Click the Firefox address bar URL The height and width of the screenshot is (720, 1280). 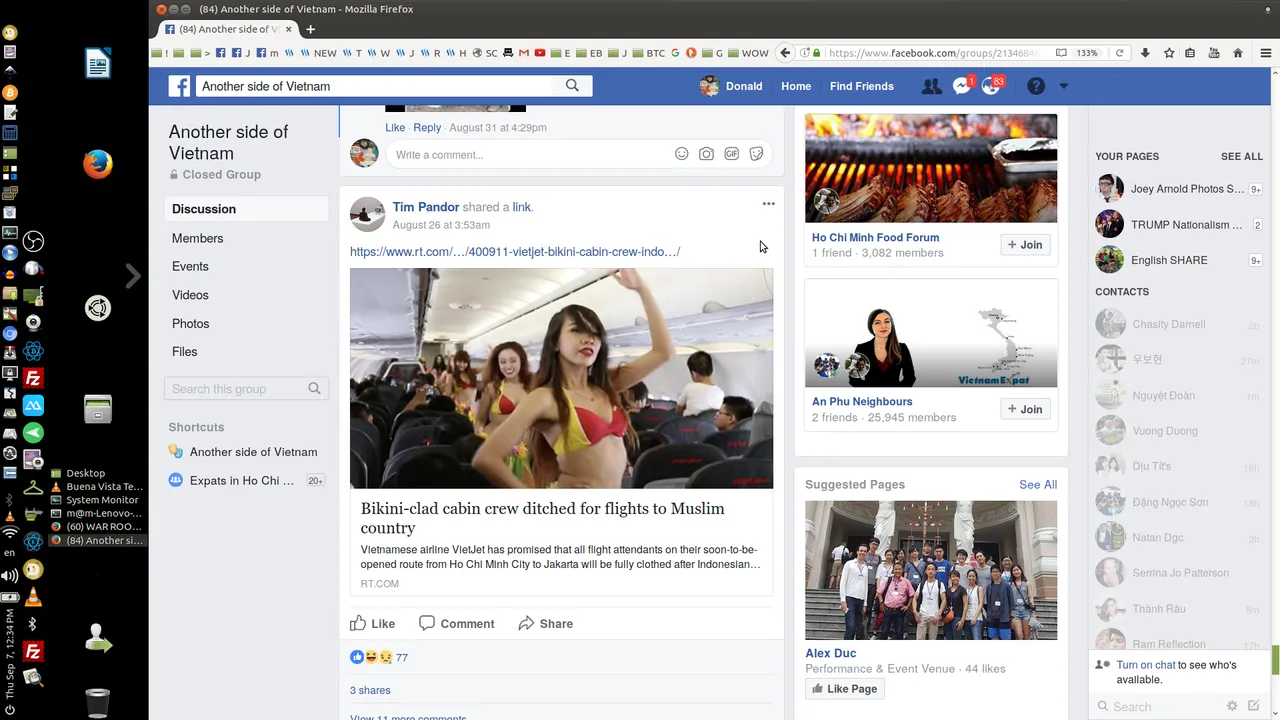tap(934, 53)
